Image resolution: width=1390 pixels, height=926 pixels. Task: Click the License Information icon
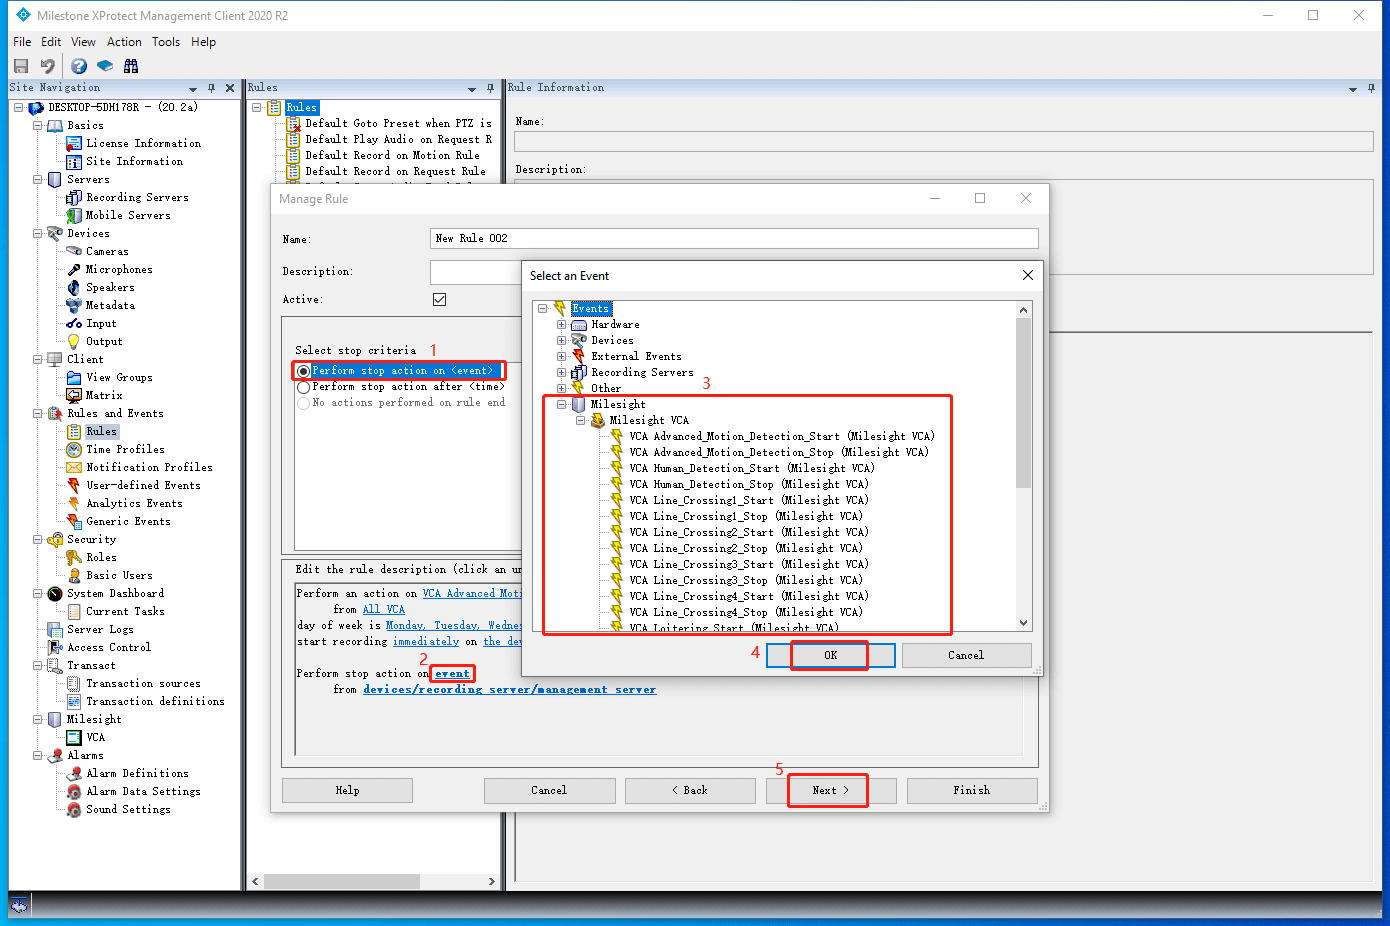pyautogui.click(x=74, y=143)
